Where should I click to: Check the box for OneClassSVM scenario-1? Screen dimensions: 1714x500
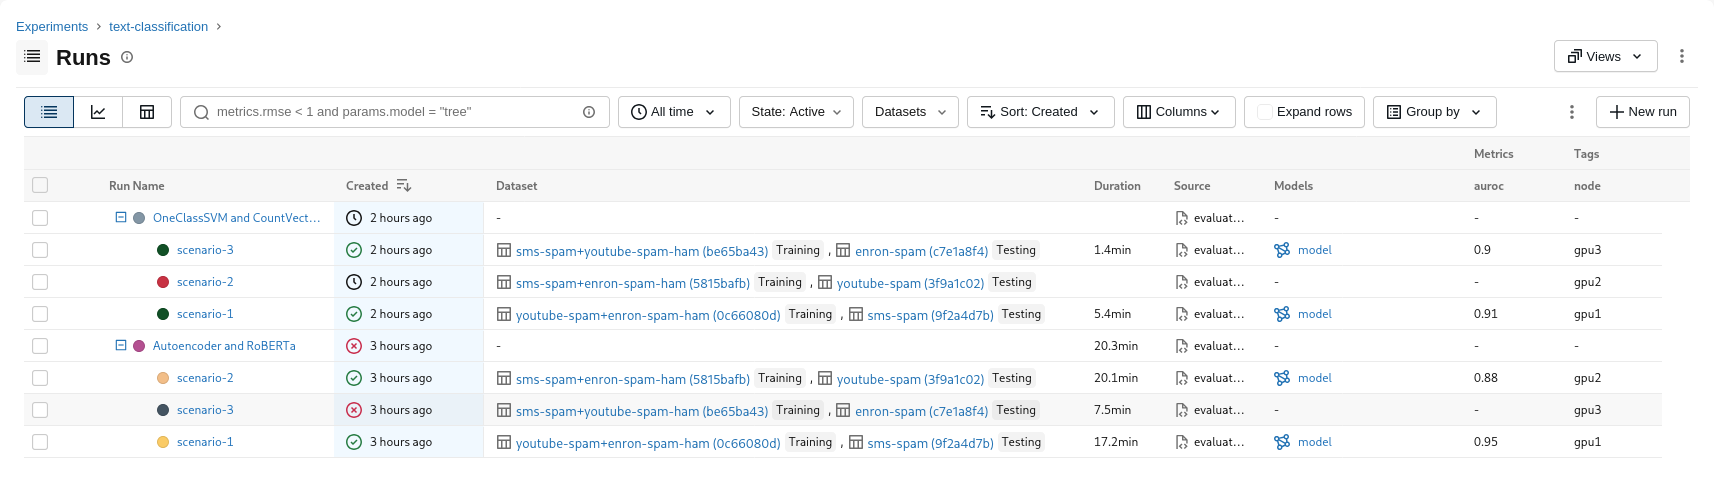pyautogui.click(x=40, y=314)
